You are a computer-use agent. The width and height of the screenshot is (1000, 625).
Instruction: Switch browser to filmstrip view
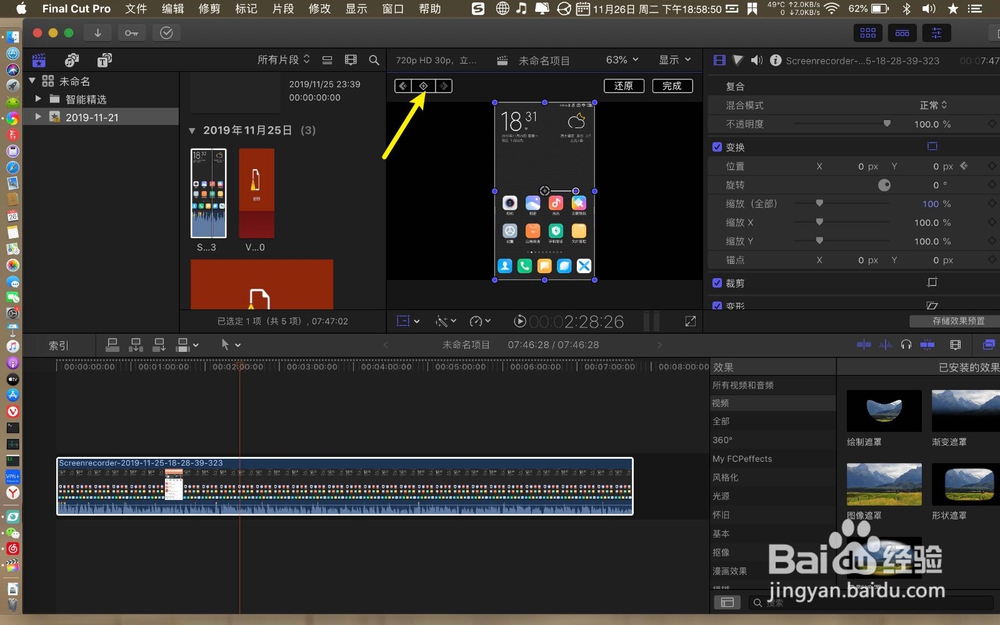click(x=351, y=60)
